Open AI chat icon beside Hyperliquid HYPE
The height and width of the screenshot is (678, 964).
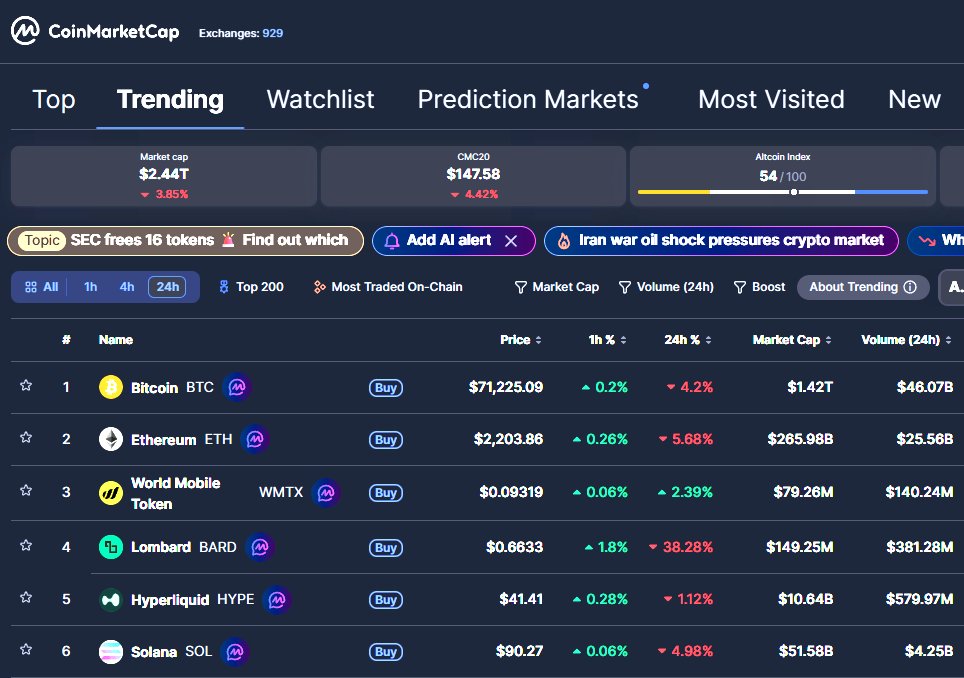click(277, 599)
